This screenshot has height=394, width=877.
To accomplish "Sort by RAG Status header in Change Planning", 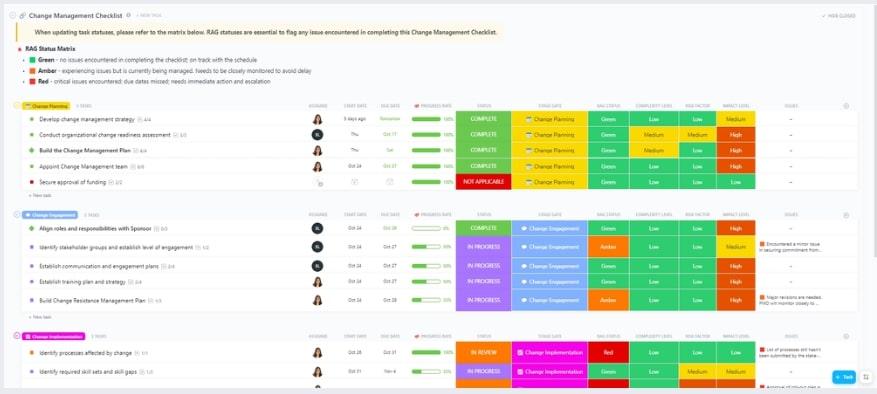I will pos(608,106).
